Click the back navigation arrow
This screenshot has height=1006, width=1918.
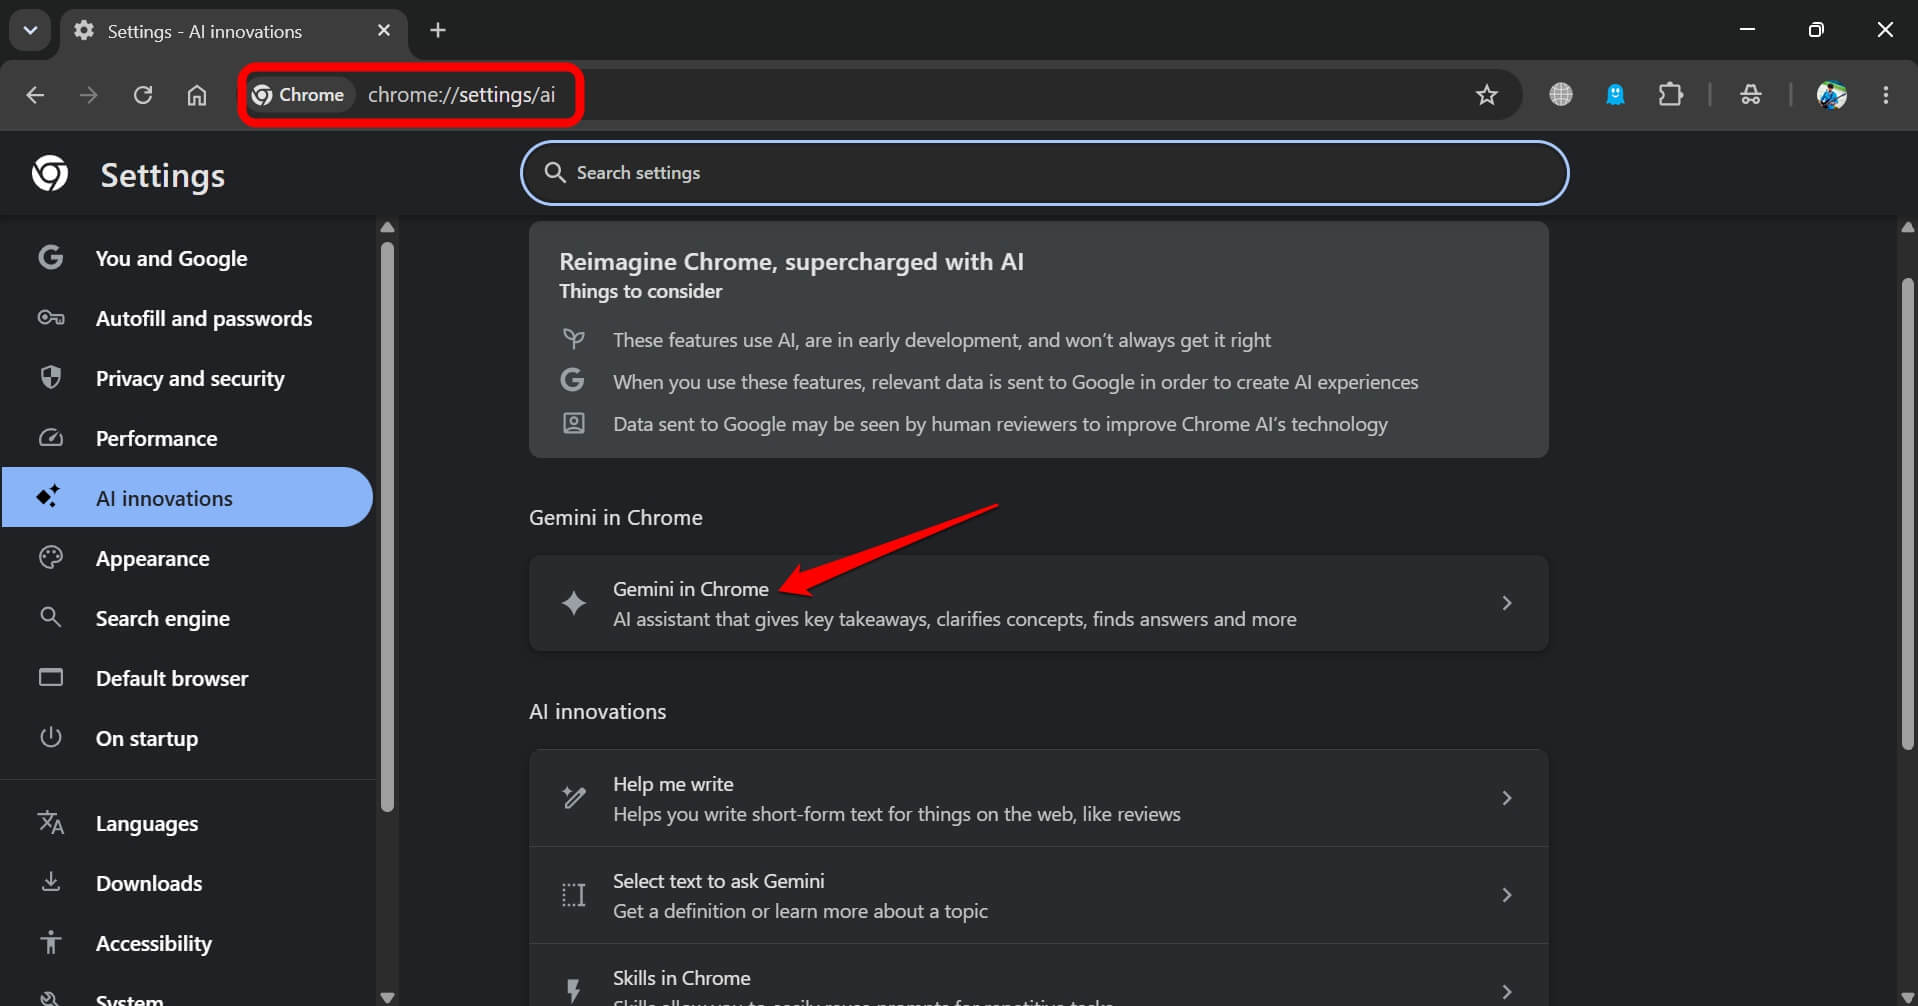point(35,95)
